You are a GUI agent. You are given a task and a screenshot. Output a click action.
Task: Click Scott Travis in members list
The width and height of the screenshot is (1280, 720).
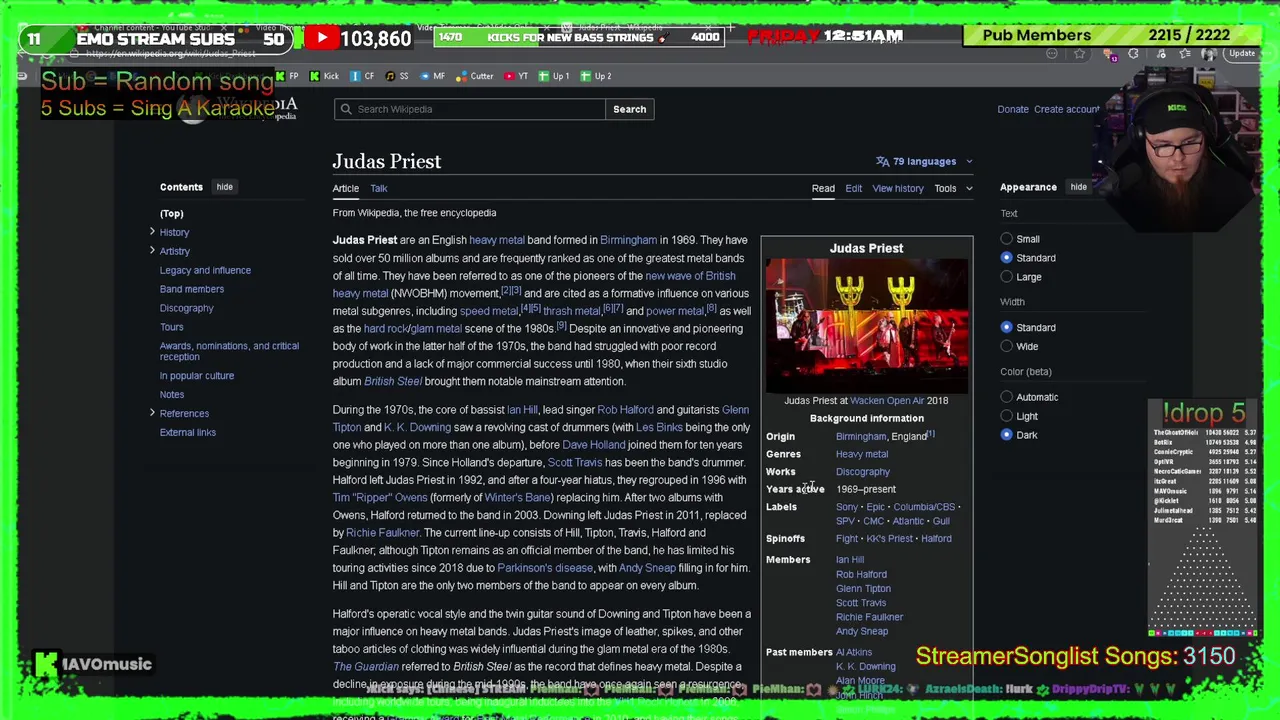(x=861, y=603)
